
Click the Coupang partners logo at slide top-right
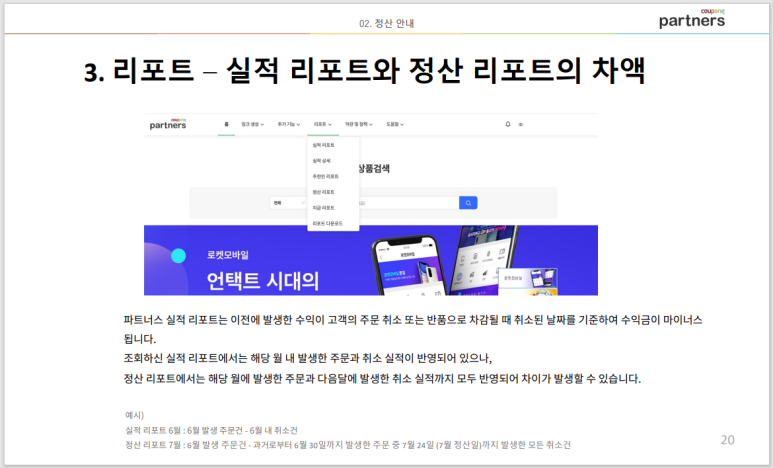pyautogui.click(x=692, y=19)
